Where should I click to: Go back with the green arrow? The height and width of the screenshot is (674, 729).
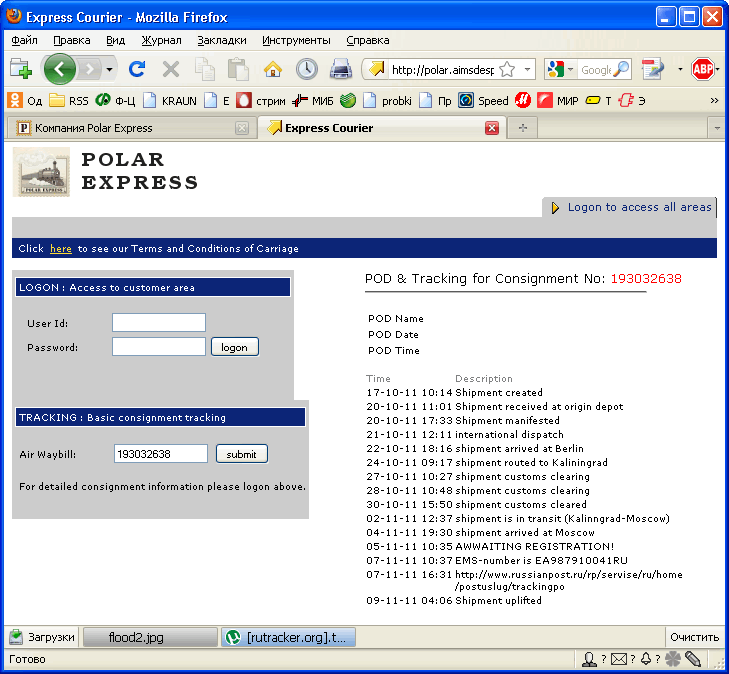click(59, 69)
